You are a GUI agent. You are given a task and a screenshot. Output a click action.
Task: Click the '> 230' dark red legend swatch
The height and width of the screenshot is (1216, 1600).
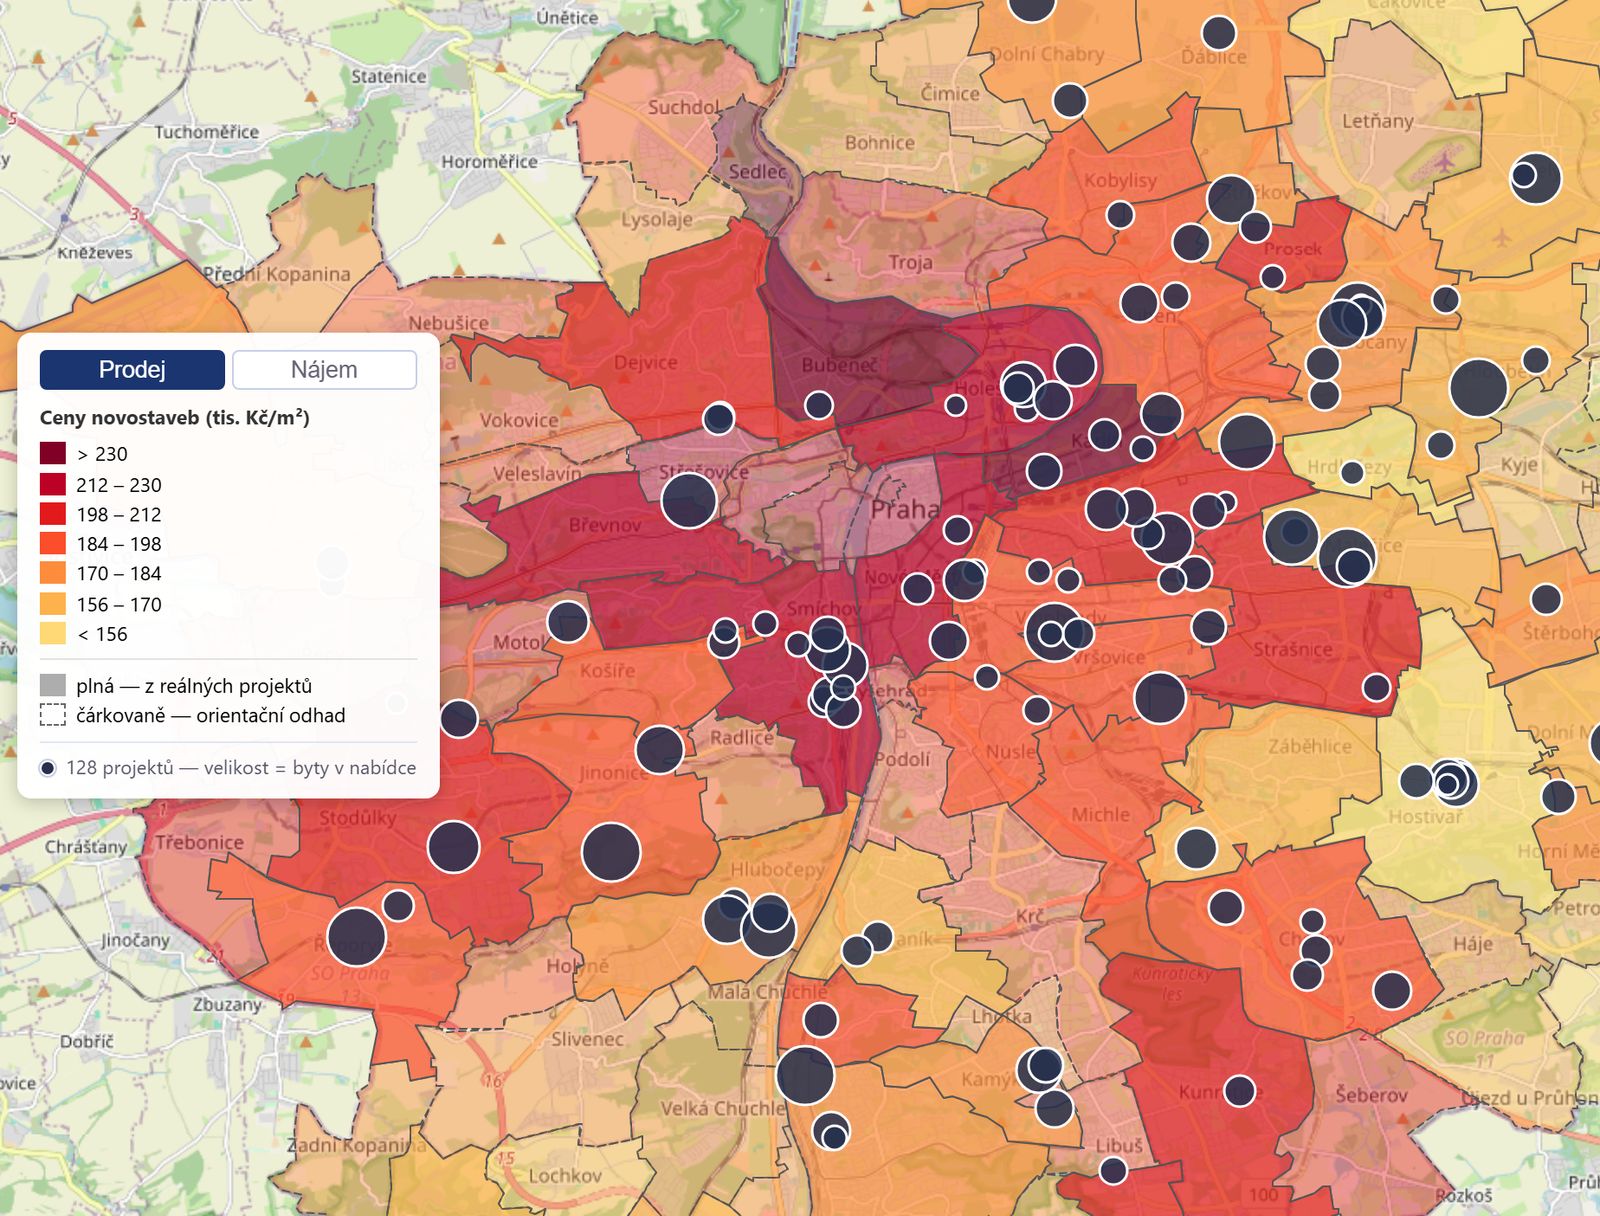point(53,454)
